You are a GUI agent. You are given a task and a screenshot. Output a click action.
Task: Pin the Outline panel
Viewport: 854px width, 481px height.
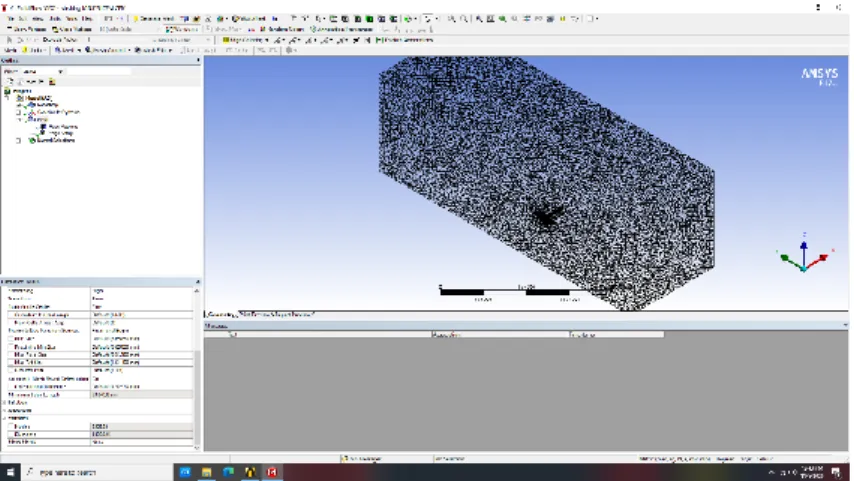tap(198, 60)
